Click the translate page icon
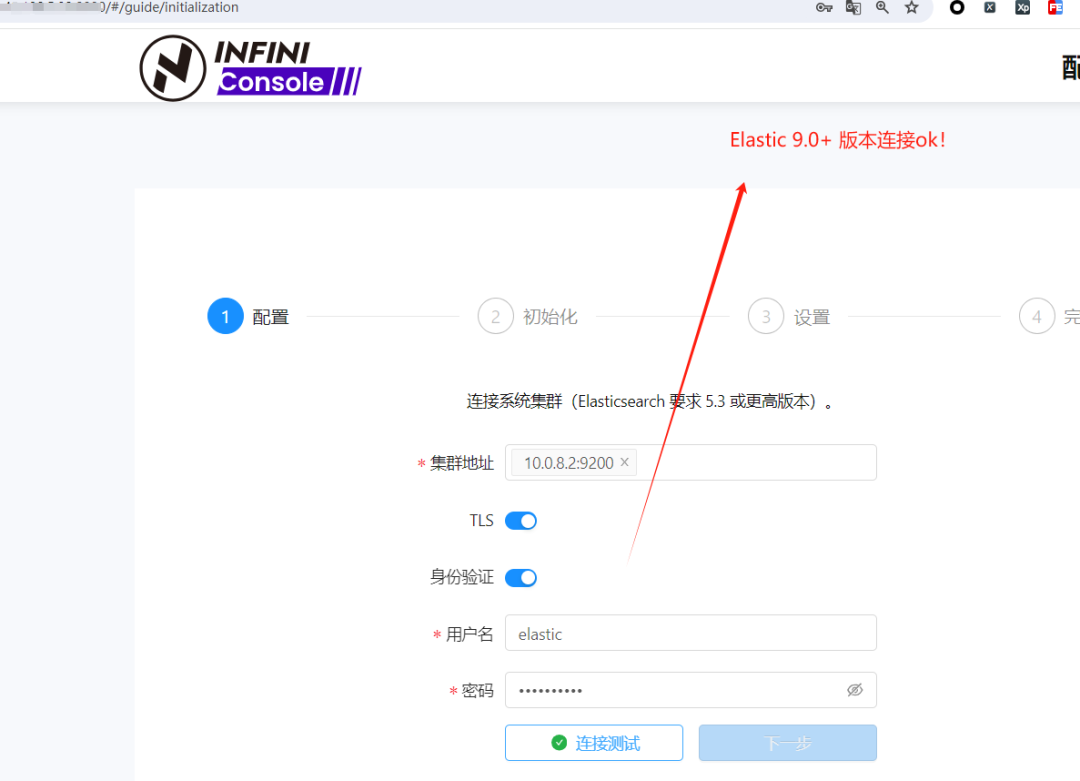 pyautogui.click(x=853, y=8)
